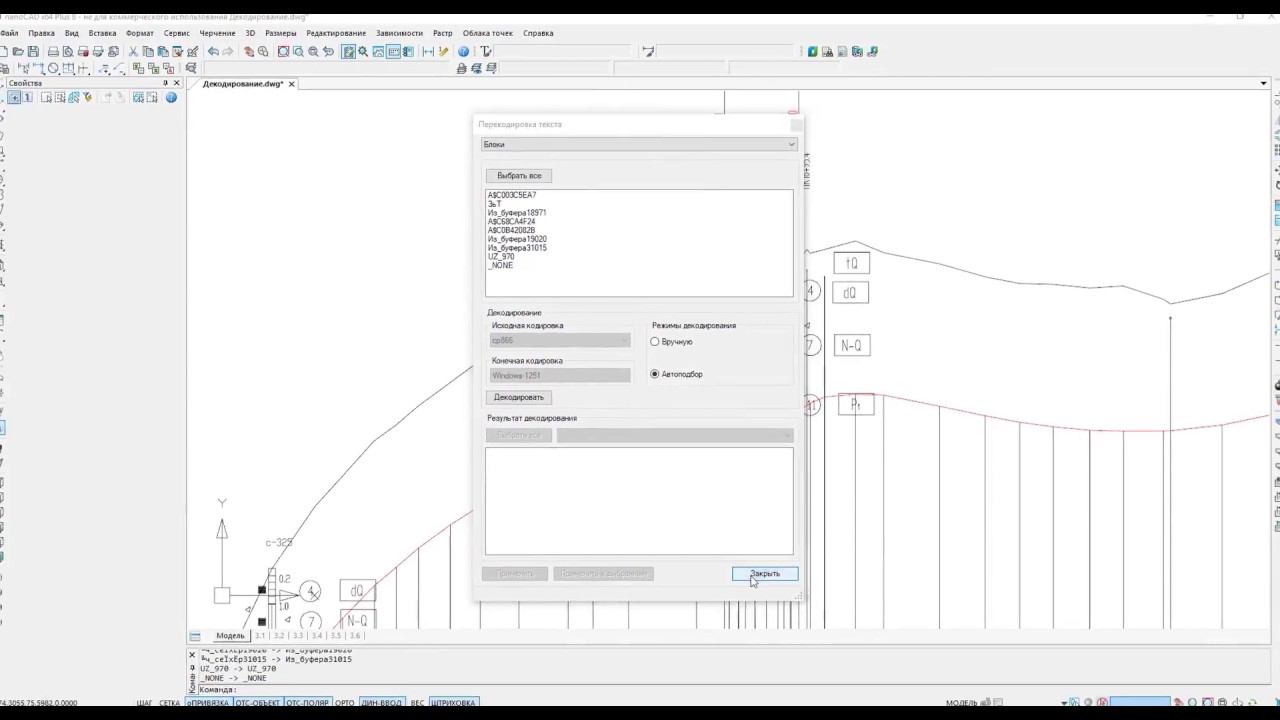Screen dimensions: 1280x720
Task: Expand the Блоки object type dropdown
Action: pos(639,144)
